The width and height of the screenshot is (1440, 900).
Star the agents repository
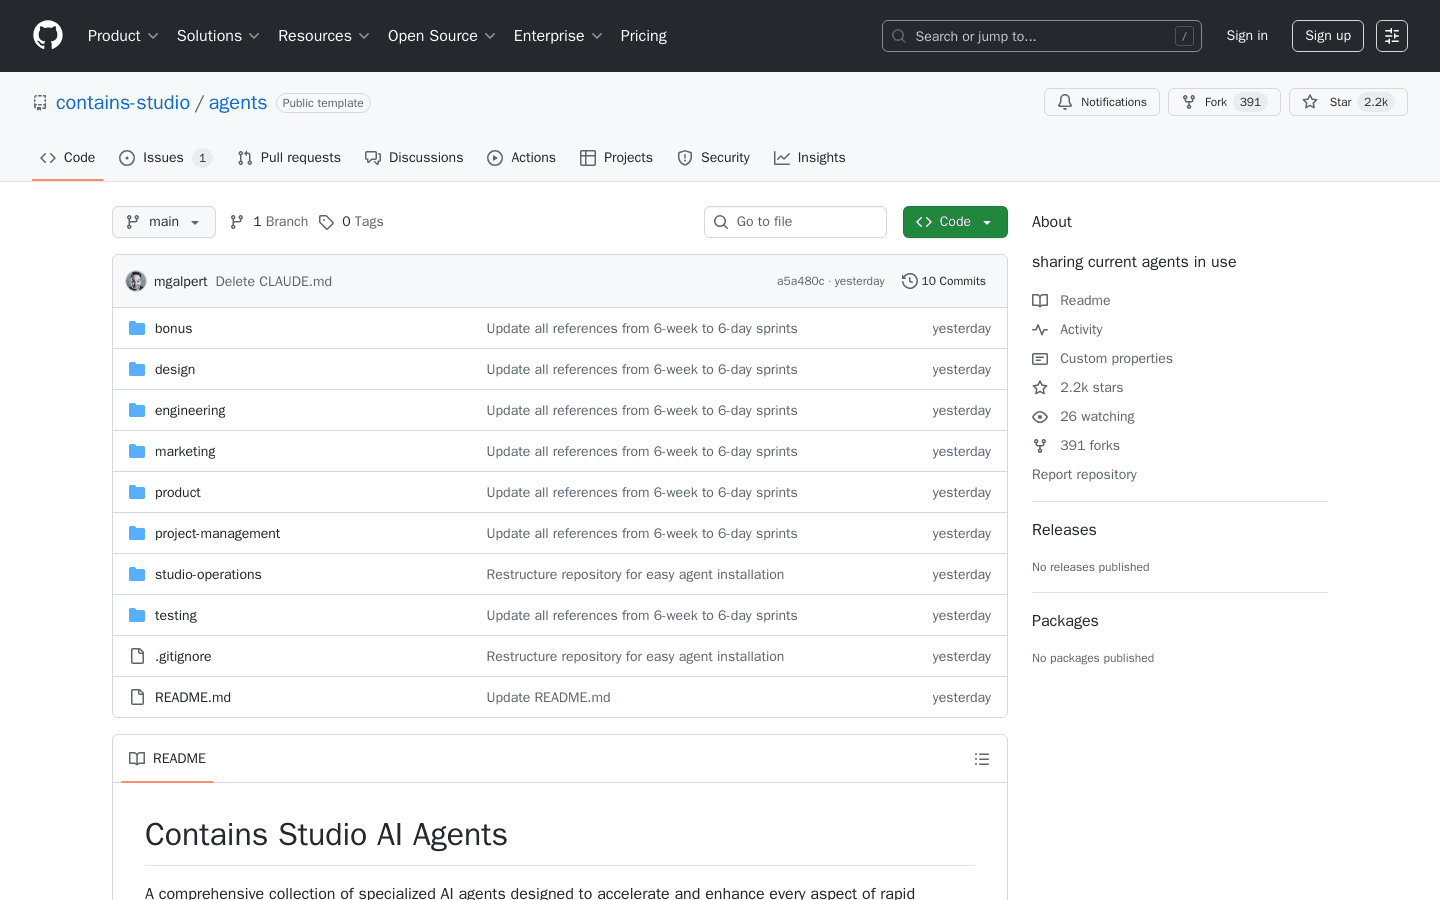[x=1347, y=101]
